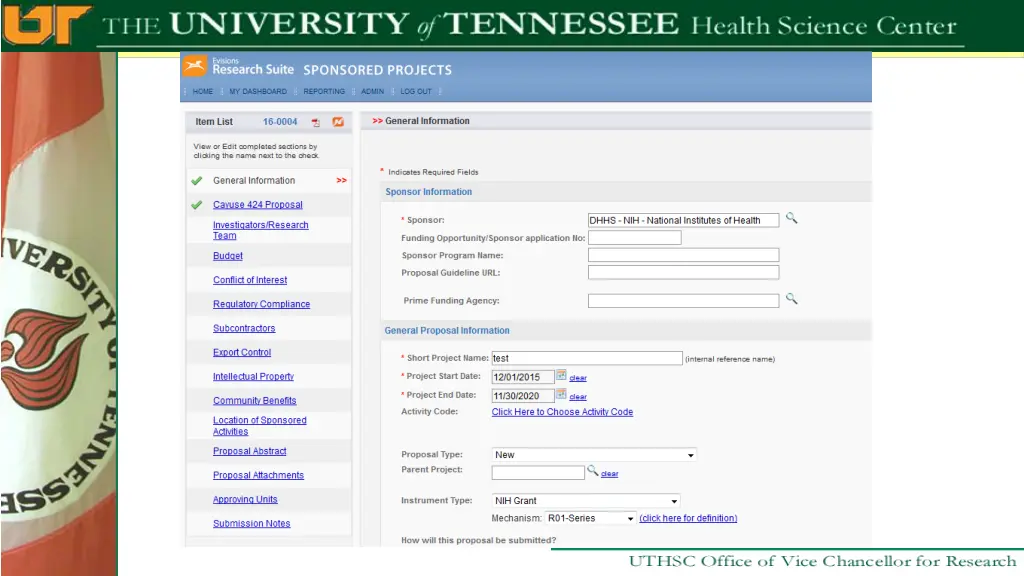
Task: Open the Proposal Attachments section
Action: click(x=258, y=475)
